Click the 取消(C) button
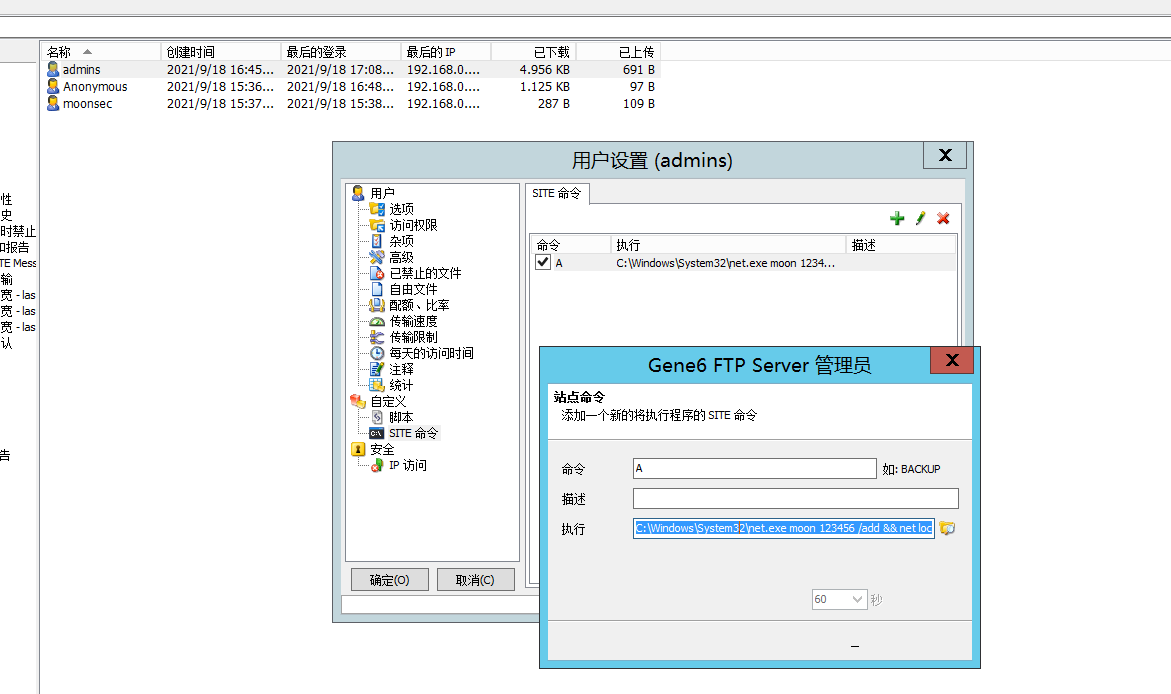 [475, 580]
